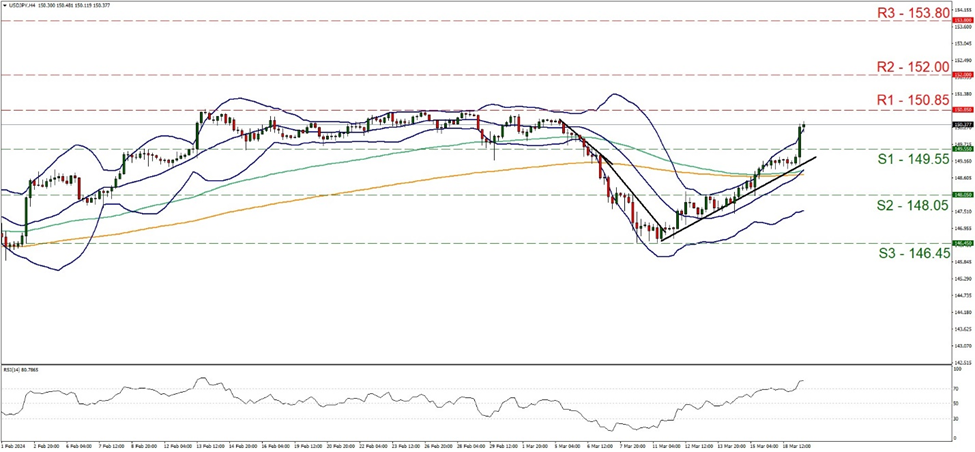Click the current price 150.377 axis marker

(x=959, y=124)
